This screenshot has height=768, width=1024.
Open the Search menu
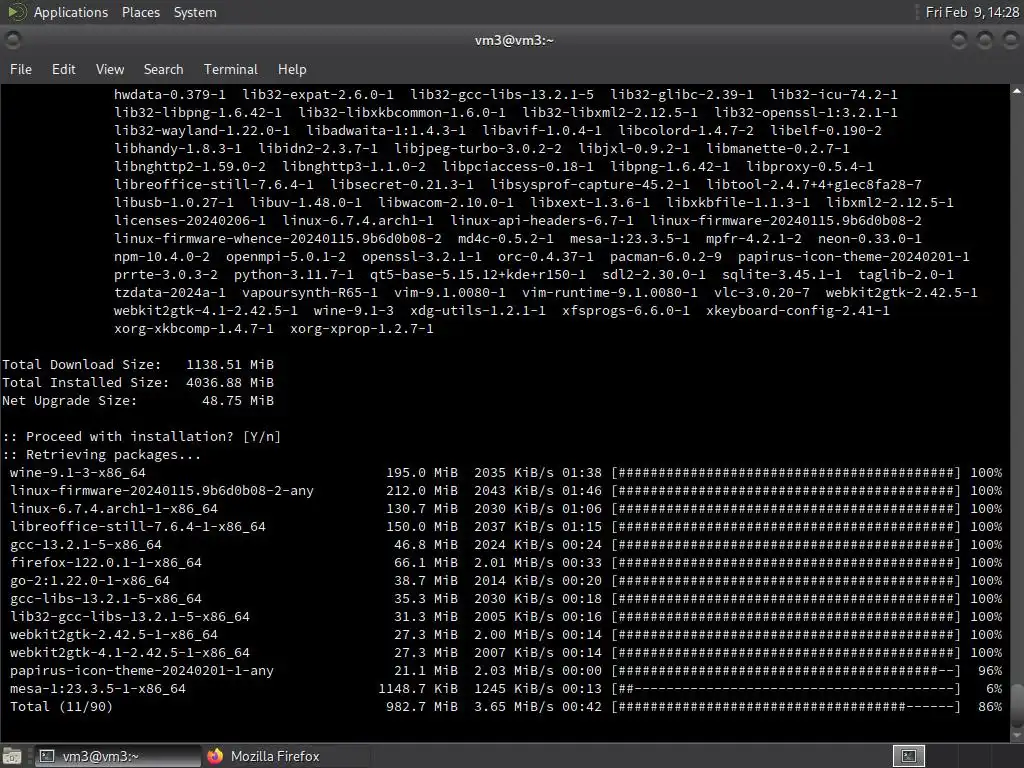163,69
